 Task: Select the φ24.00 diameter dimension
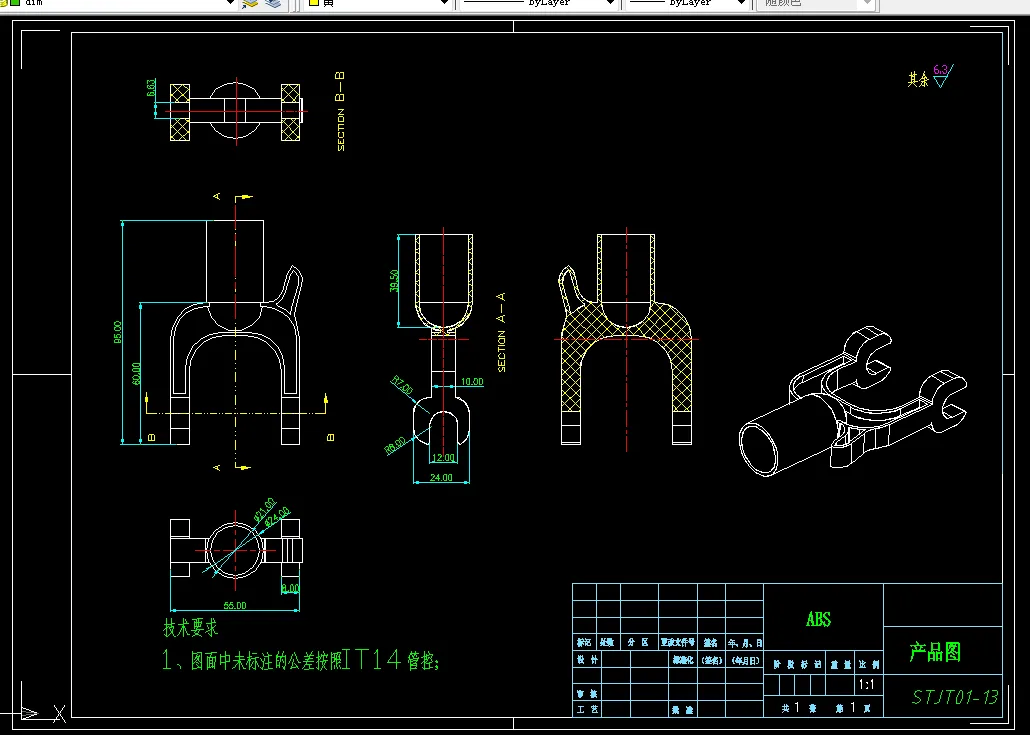pyautogui.click(x=277, y=518)
